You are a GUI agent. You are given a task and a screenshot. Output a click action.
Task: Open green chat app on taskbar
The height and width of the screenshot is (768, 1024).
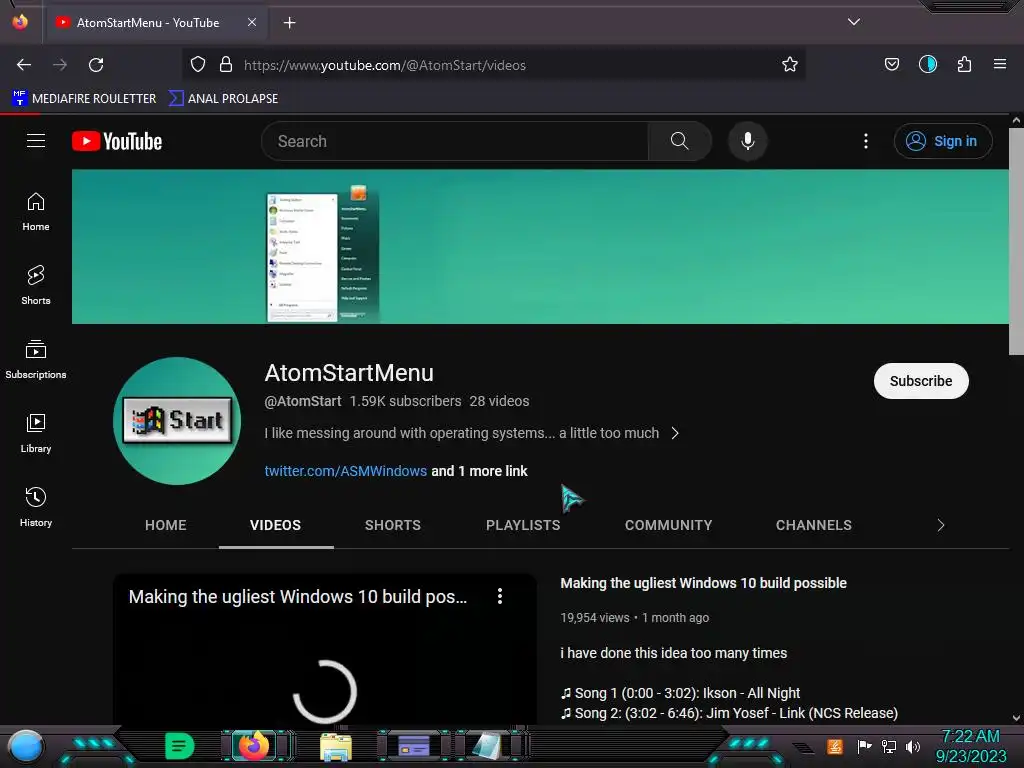click(179, 746)
